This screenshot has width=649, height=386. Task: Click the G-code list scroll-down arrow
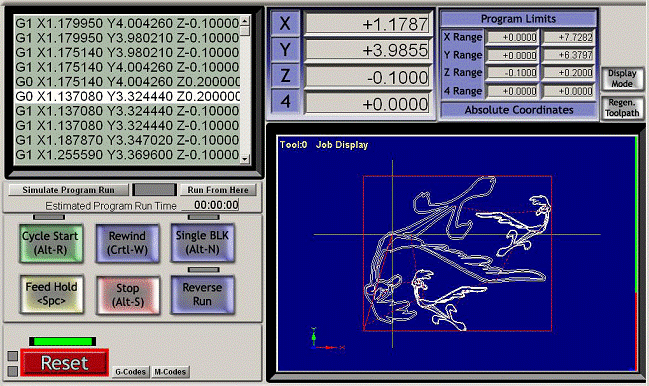(x=245, y=159)
